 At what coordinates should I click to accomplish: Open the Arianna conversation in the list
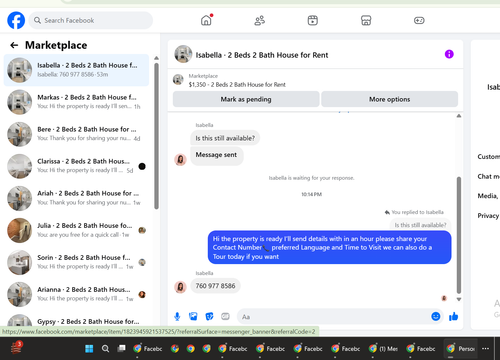(76, 294)
